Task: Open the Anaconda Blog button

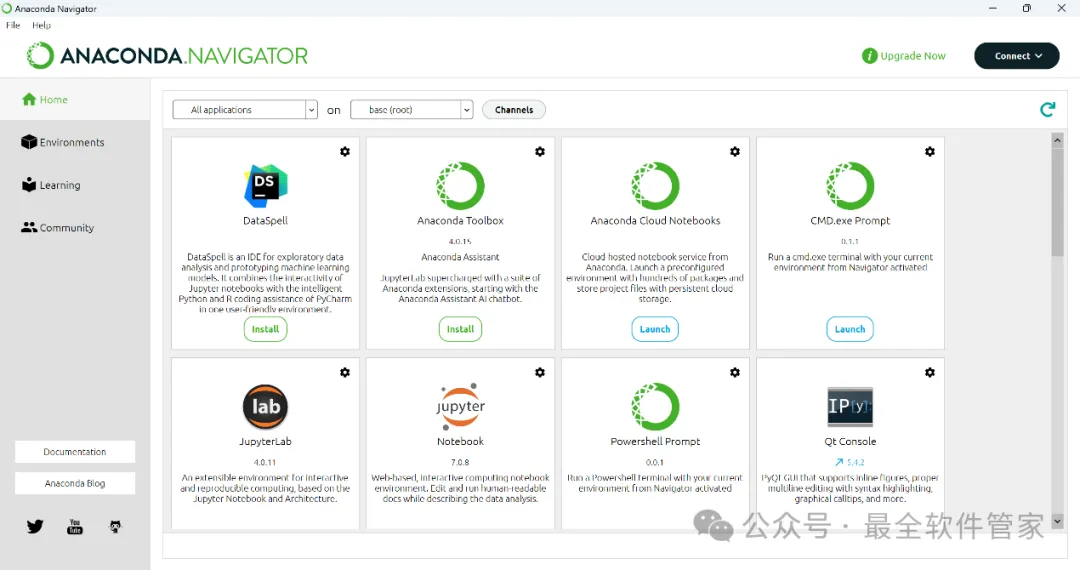Action: [75, 483]
